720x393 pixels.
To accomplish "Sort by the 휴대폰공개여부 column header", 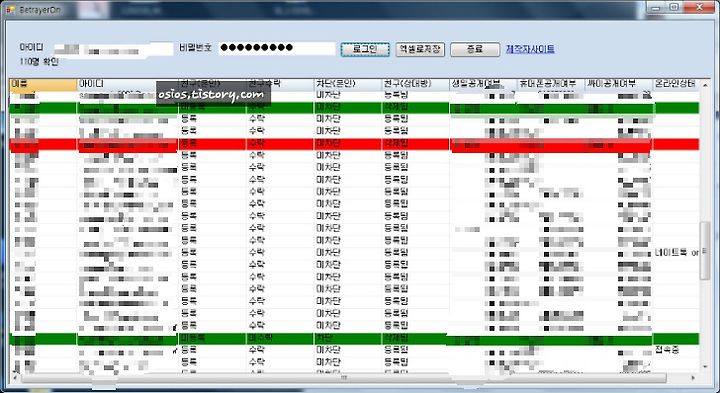I will (x=551, y=84).
